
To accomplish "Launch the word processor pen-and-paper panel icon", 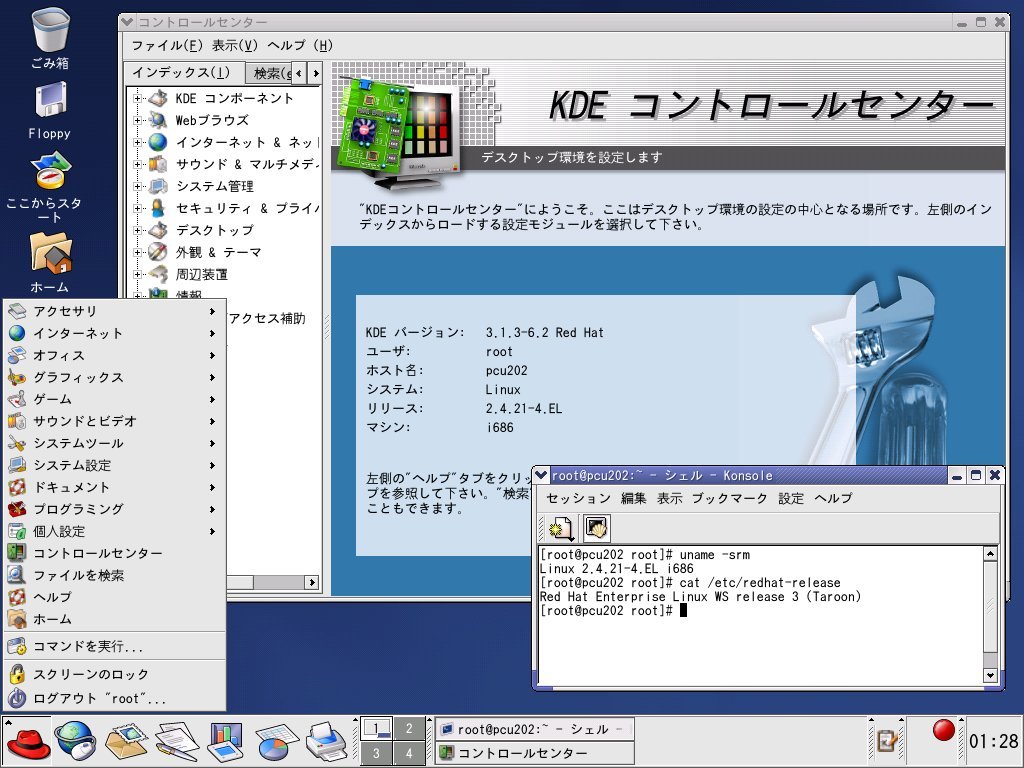I will 178,741.
